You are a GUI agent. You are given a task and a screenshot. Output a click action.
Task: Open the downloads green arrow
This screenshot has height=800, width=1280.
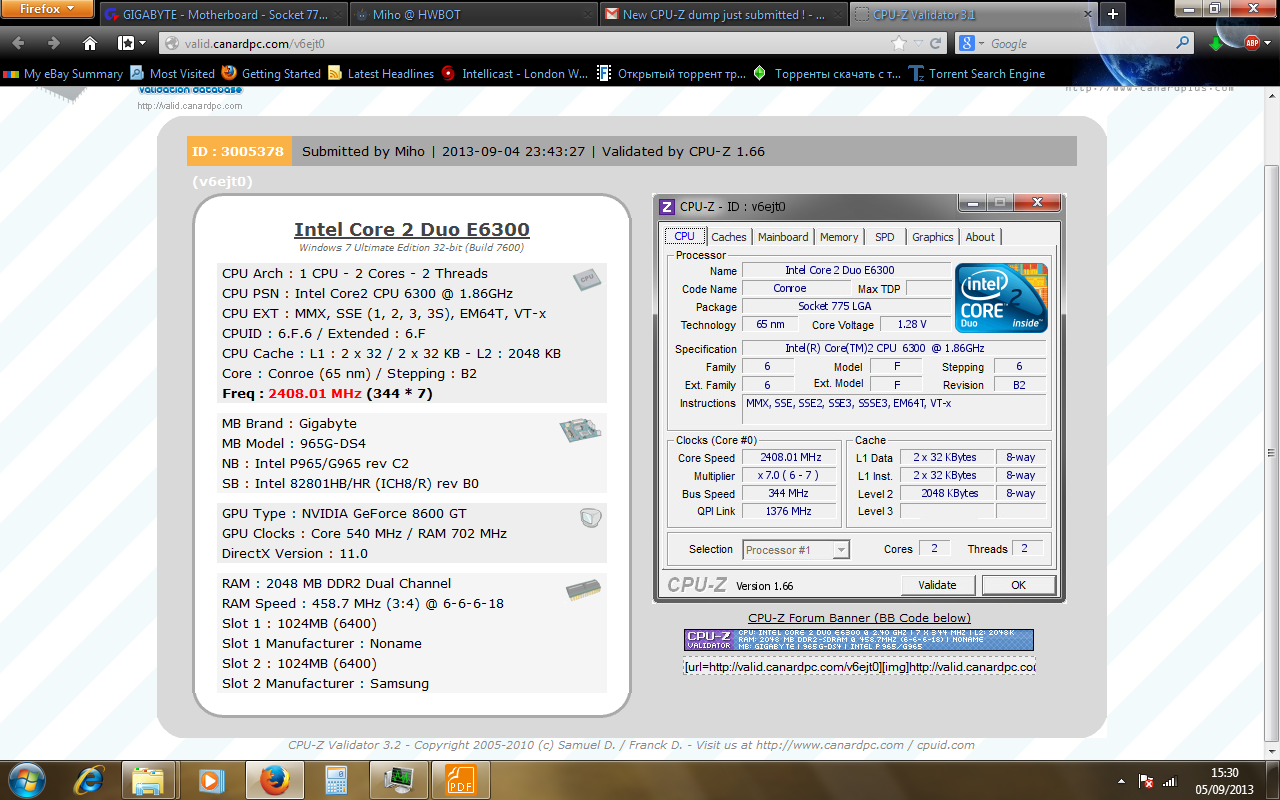coord(1217,44)
